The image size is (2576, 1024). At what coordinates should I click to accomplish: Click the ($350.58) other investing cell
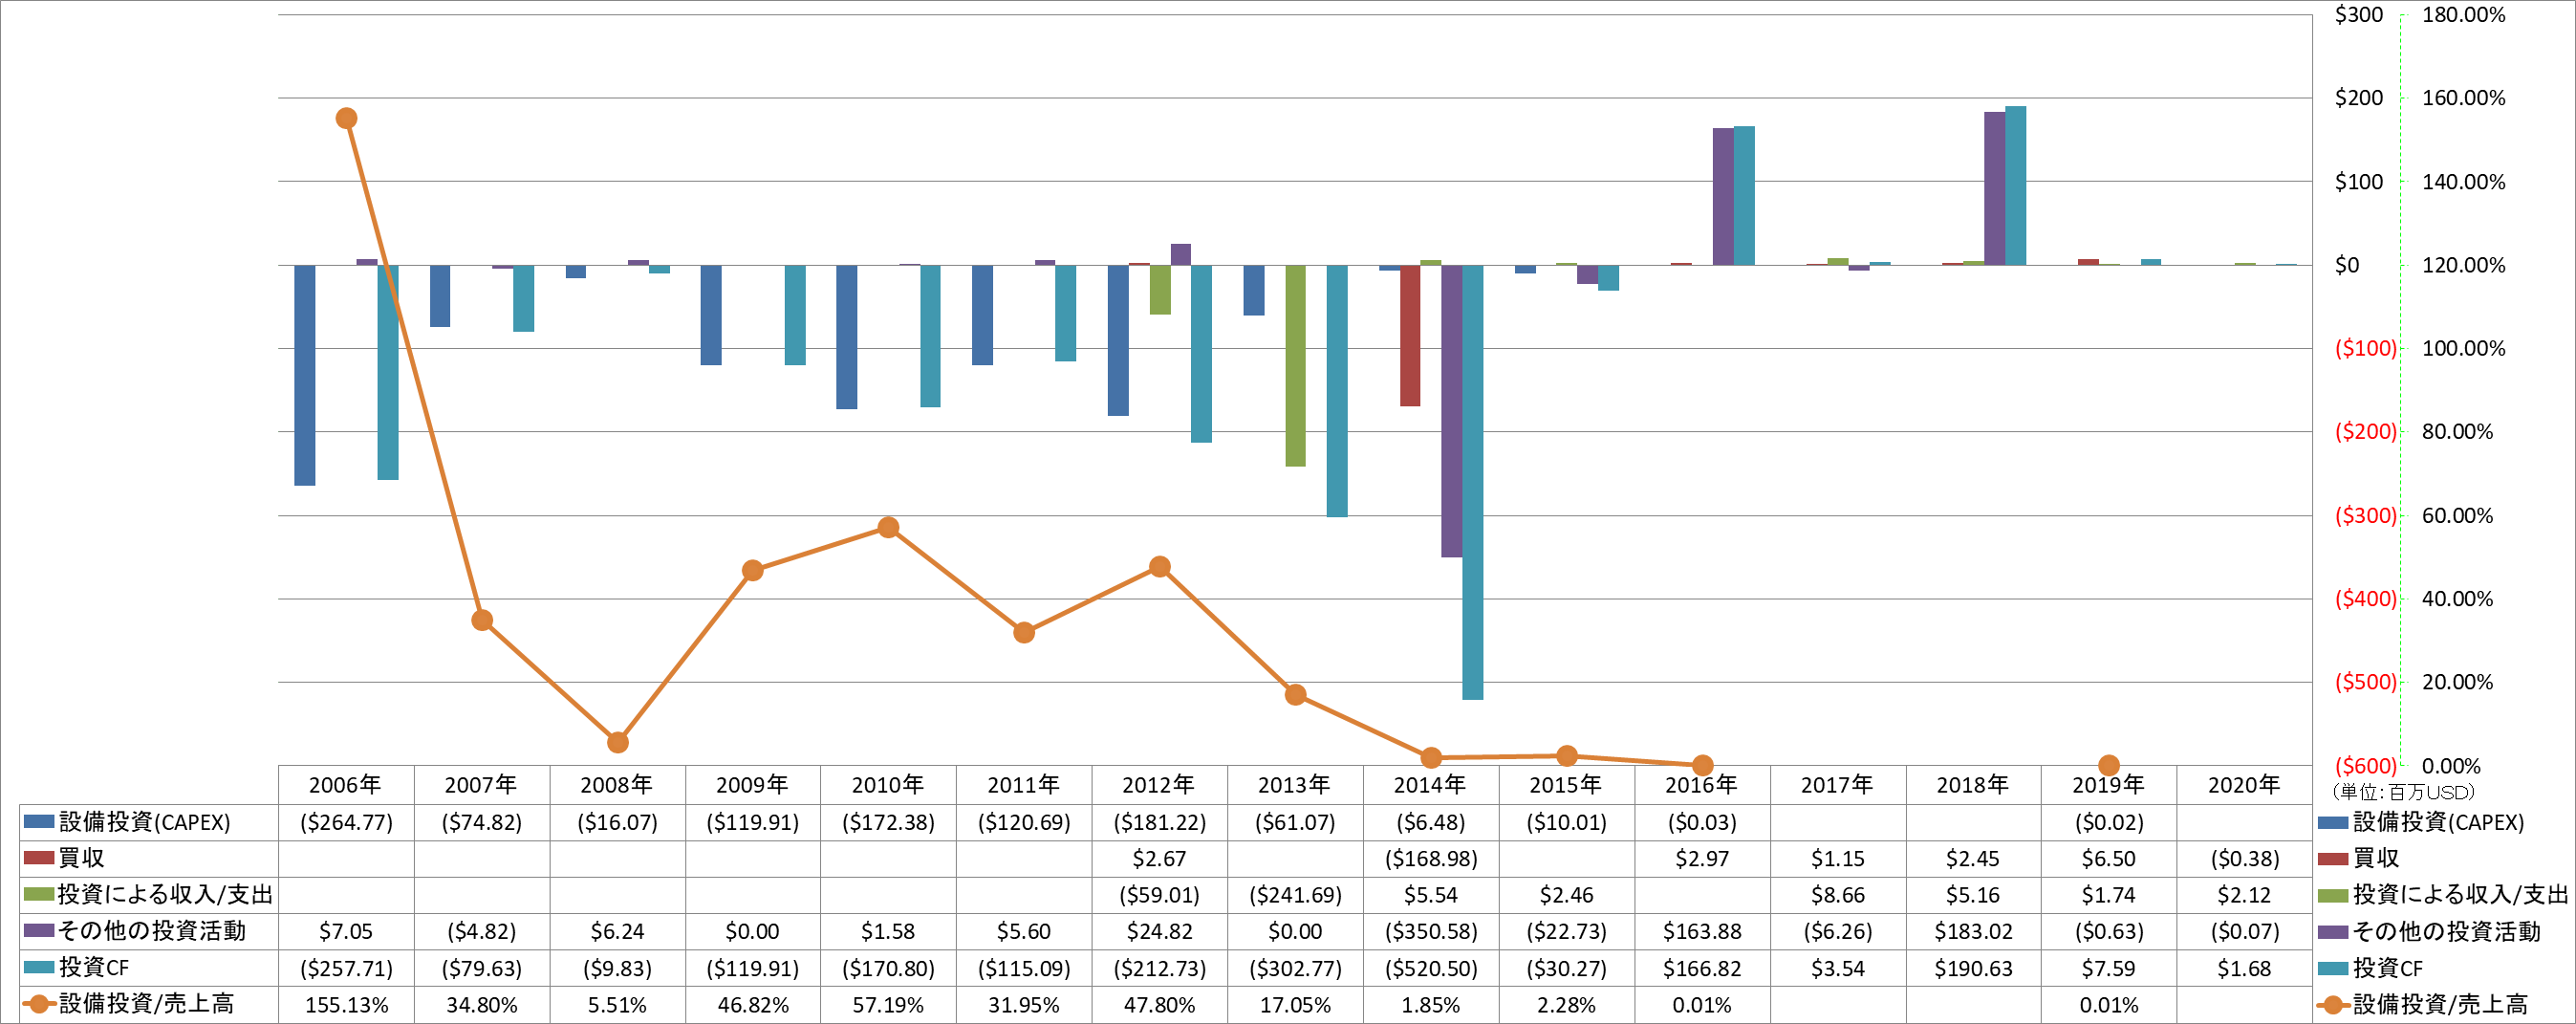pos(1431,931)
